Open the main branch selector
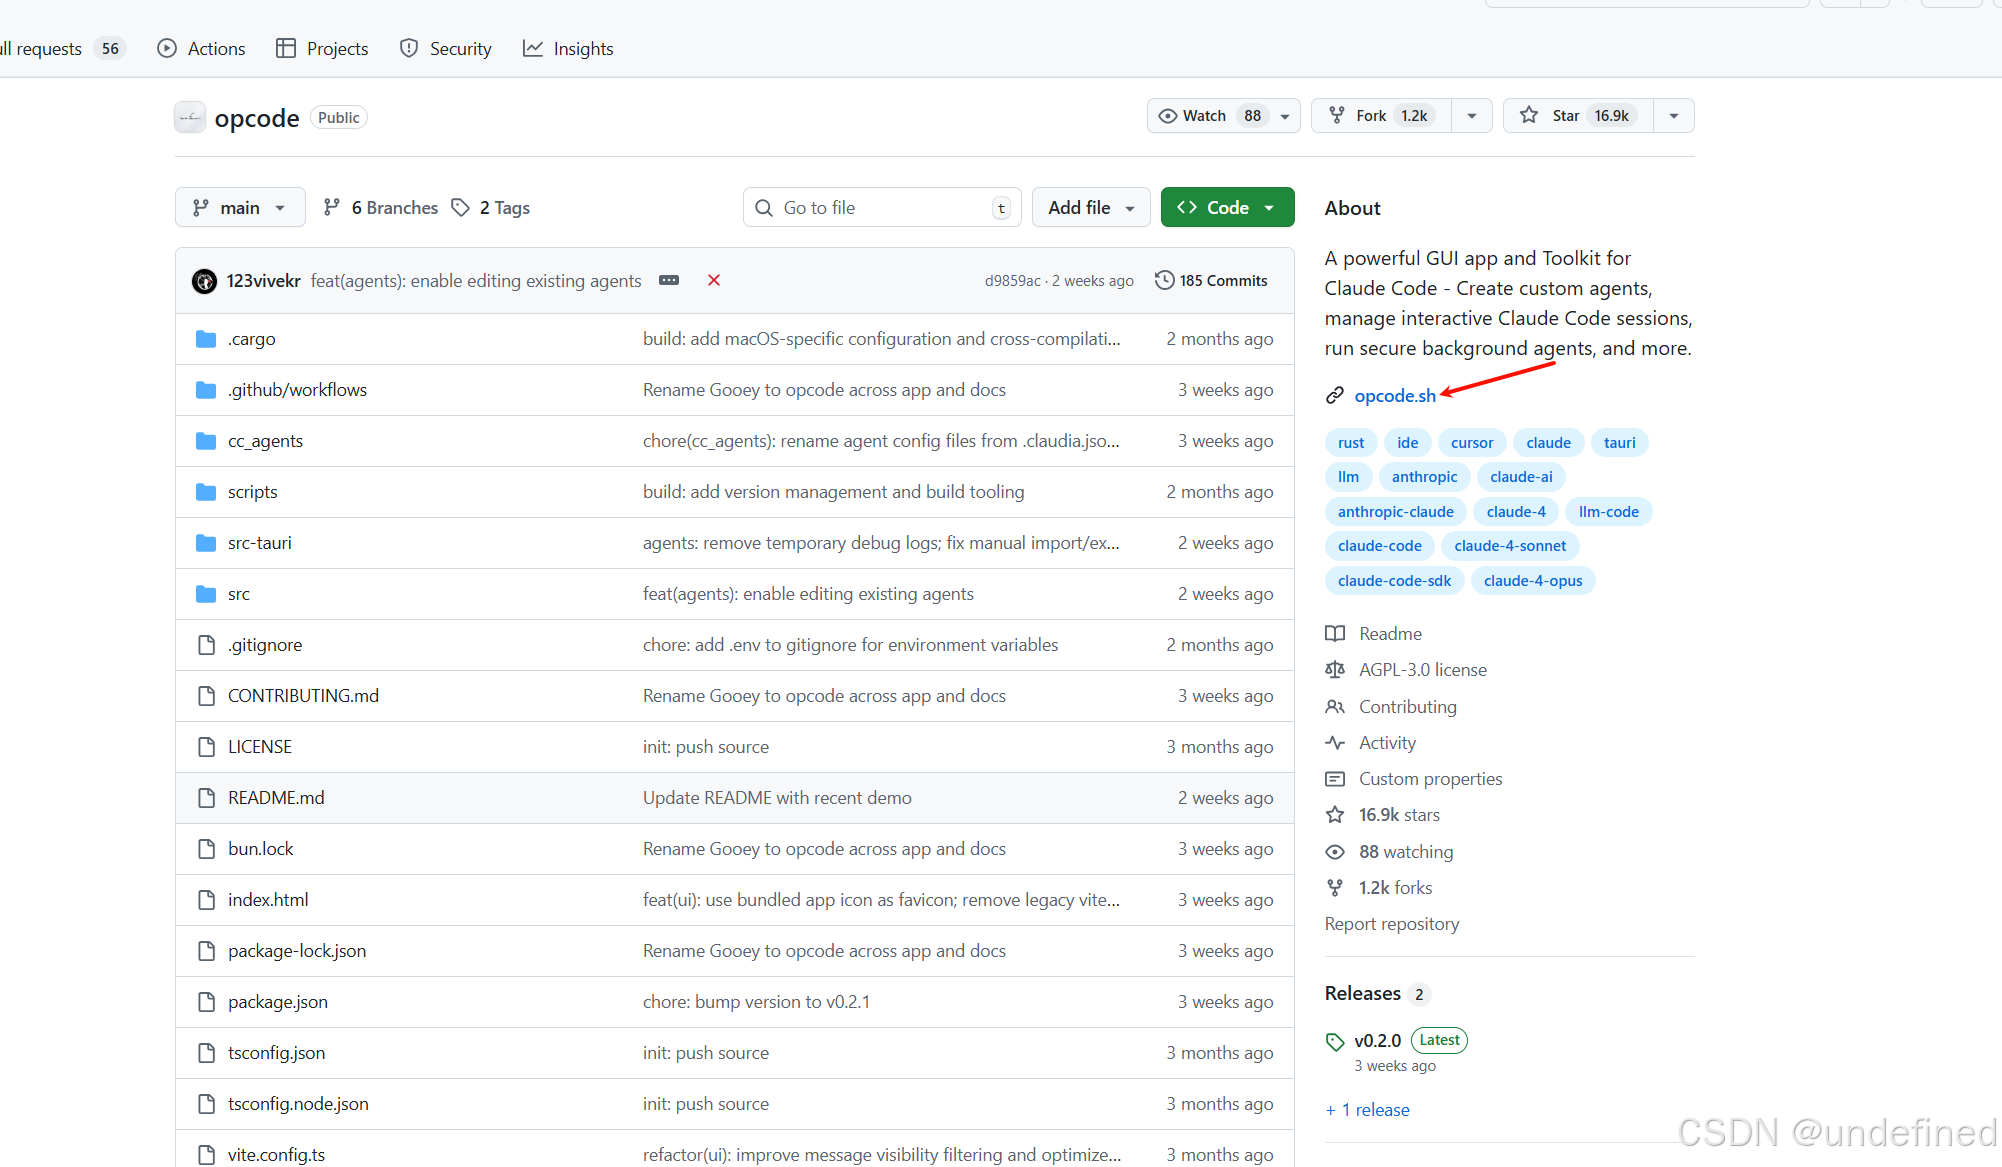This screenshot has height=1167, width=2002. 240,207
